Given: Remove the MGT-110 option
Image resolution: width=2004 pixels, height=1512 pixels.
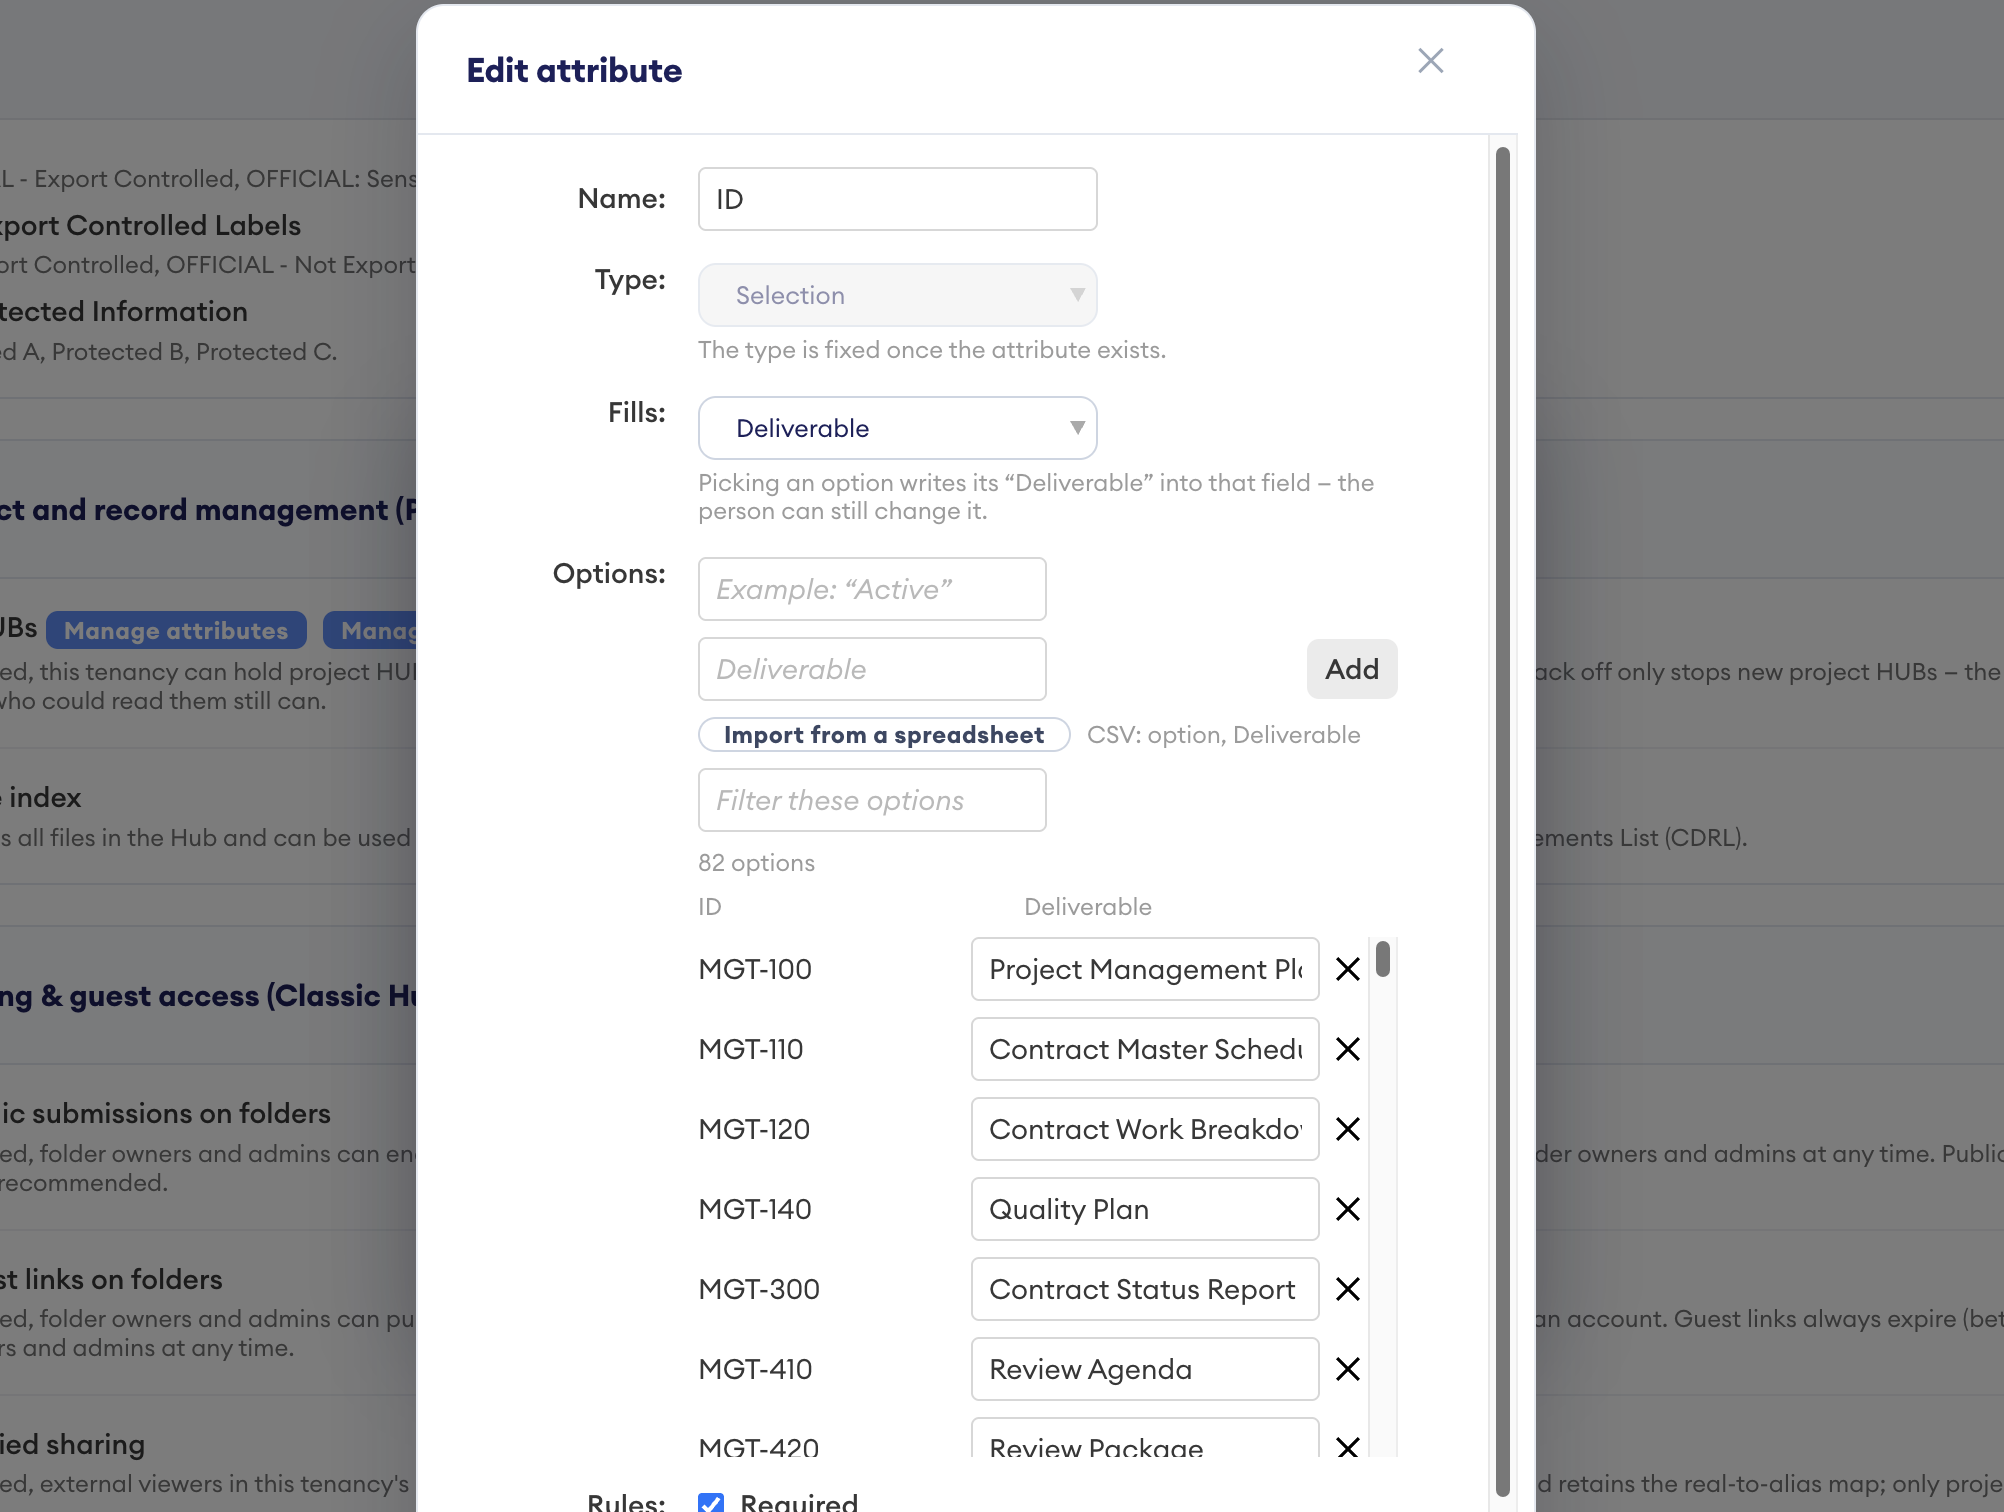Looking at the screenshot, I should (x=1348, y=1049).
